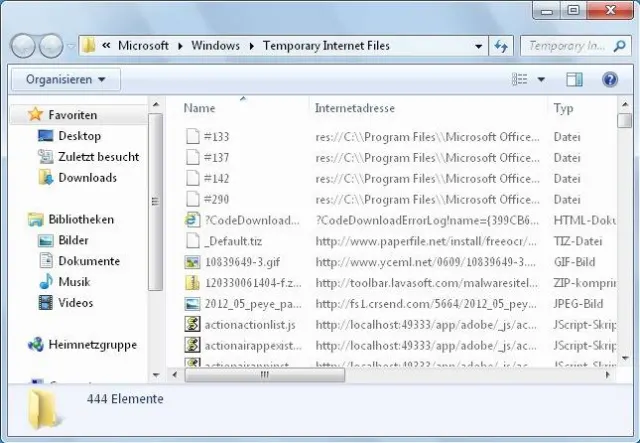Select the file #142
Viewport: 640px width, 443px height.
click(x=216, y=178)
